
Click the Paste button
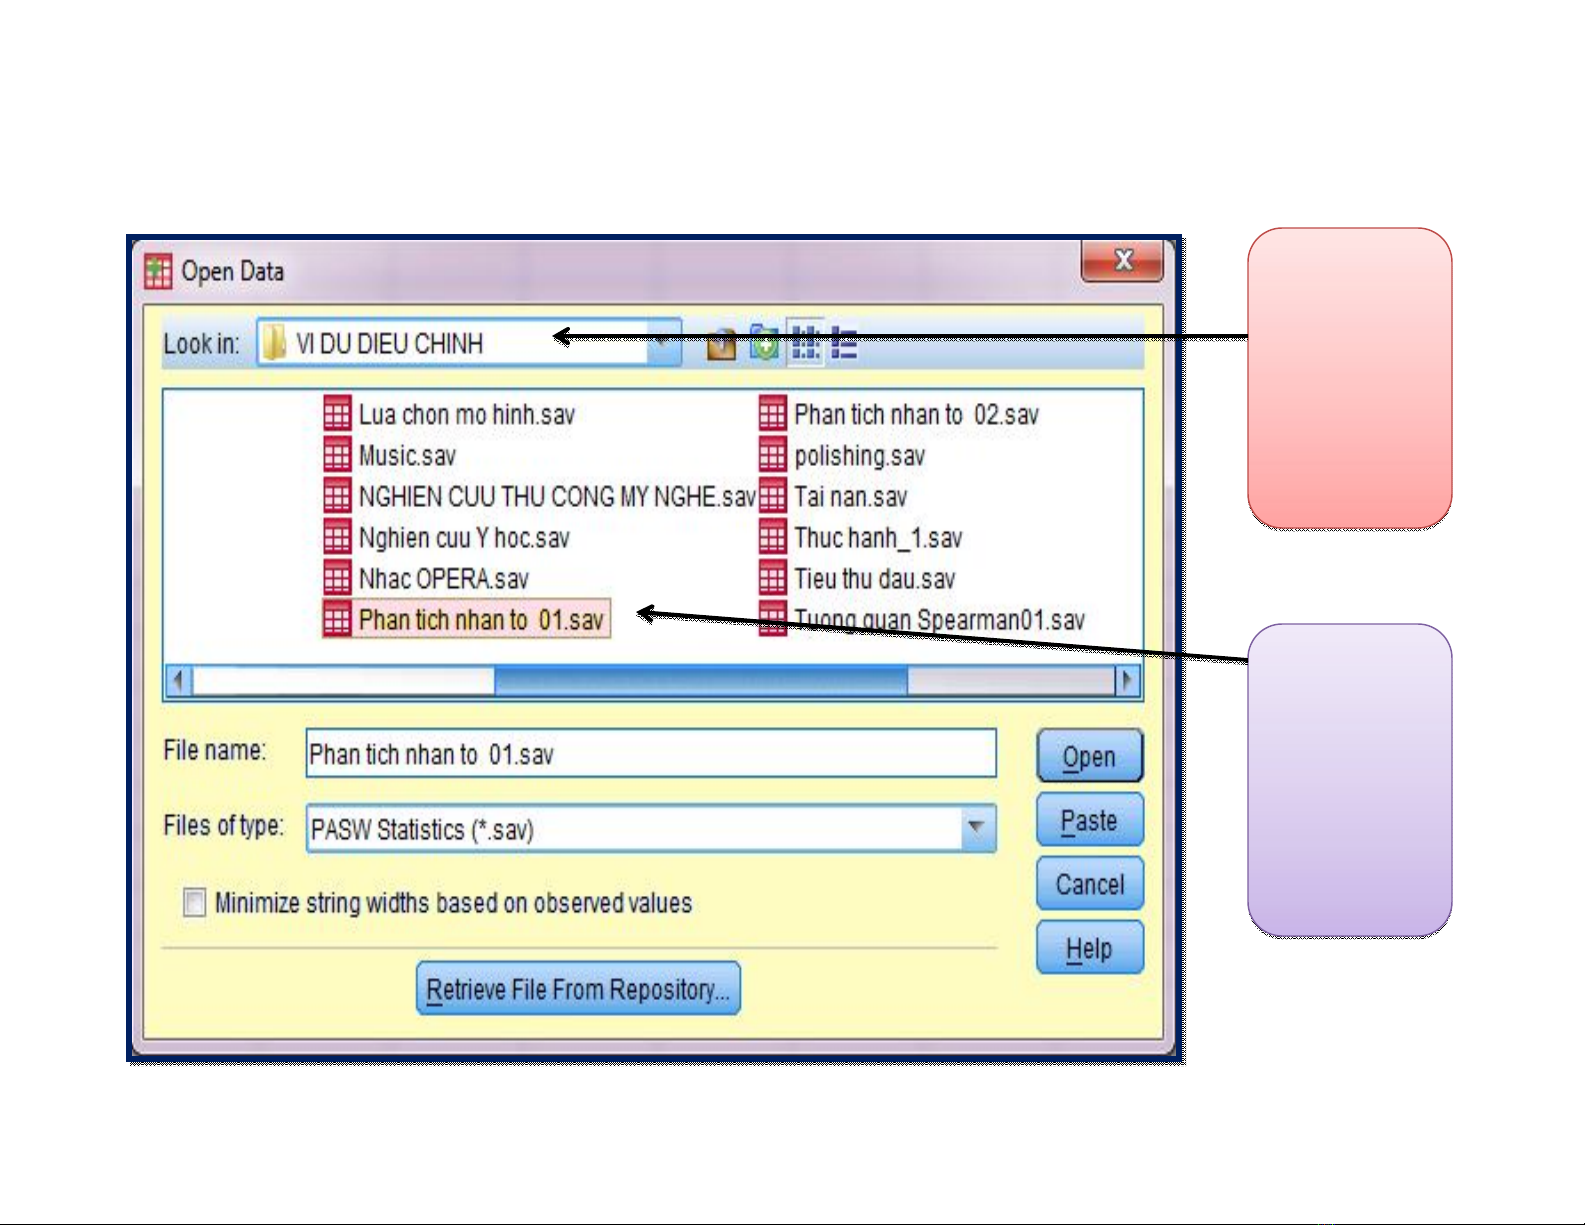(1089, 821)
